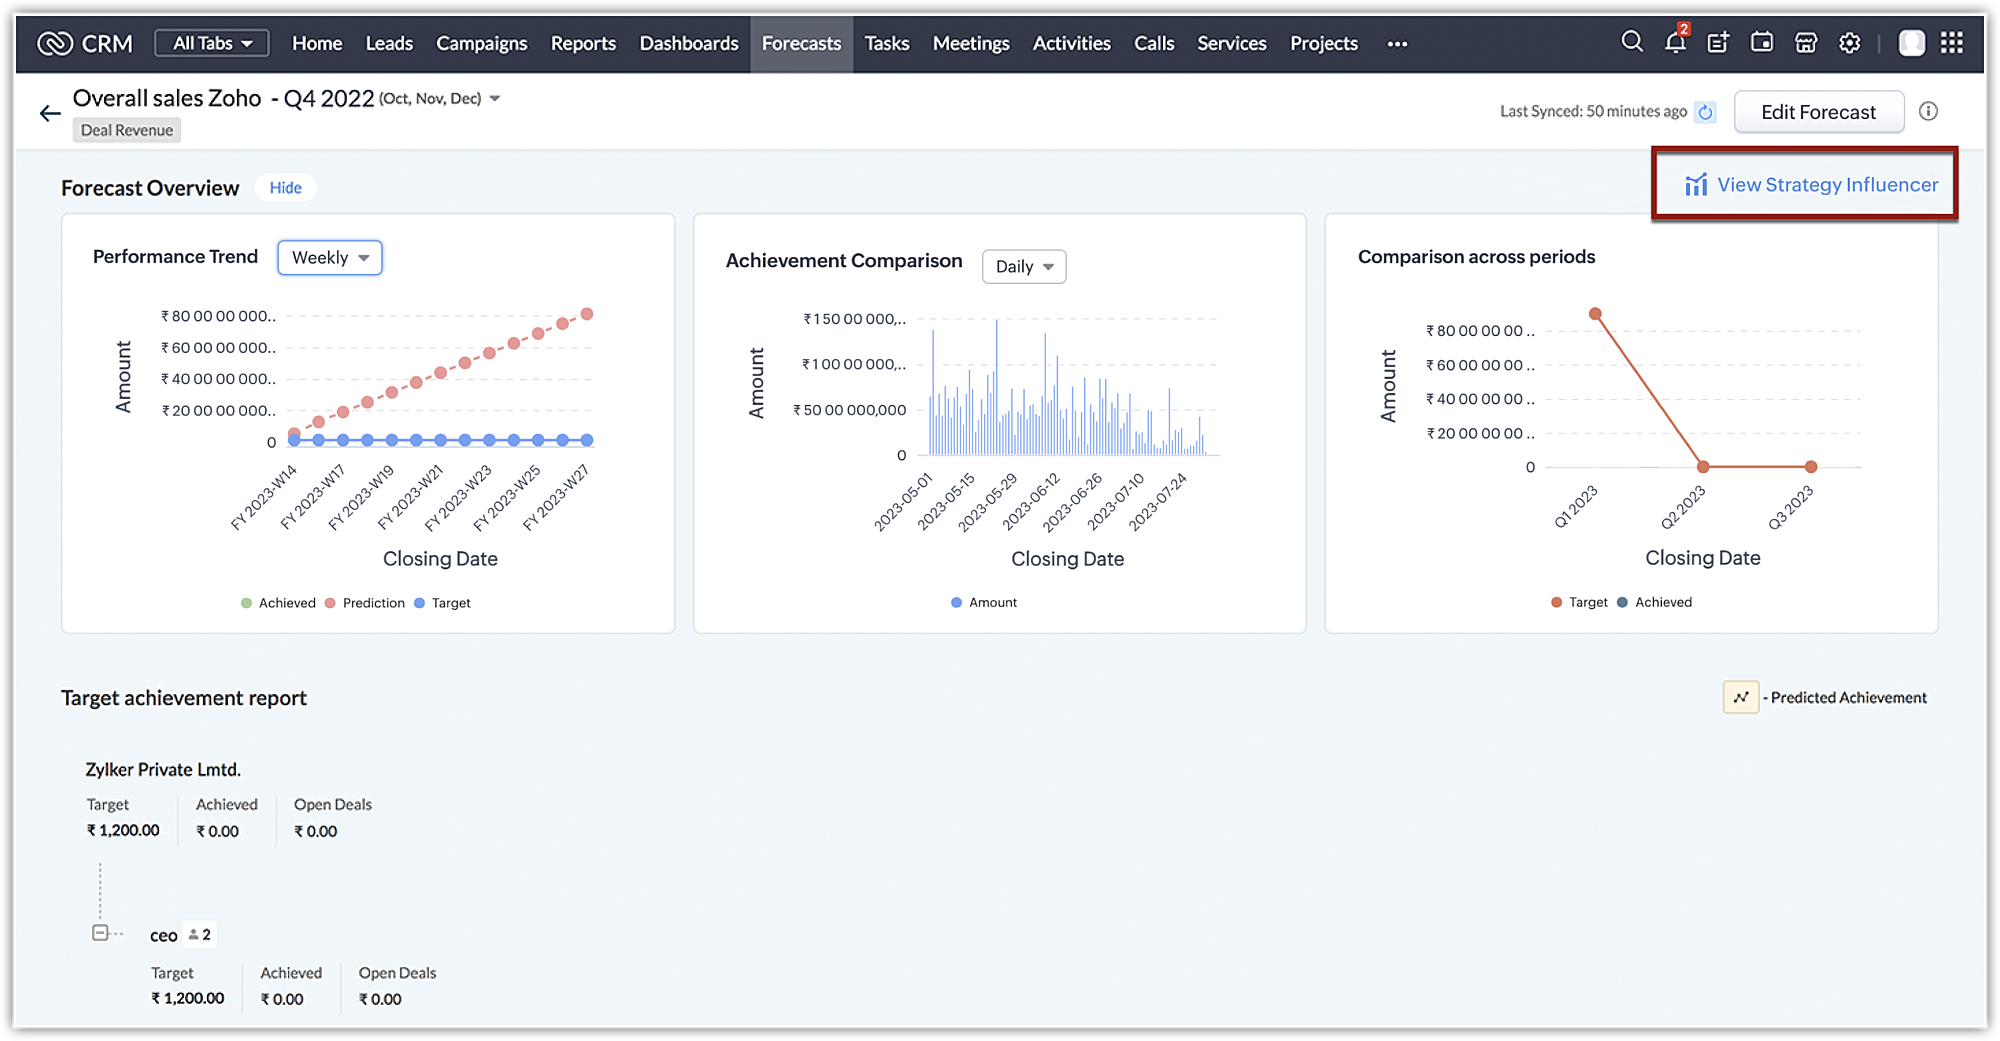The image size is (2000, 1041).
Task: Open the Reports tab
Action: 583,43
